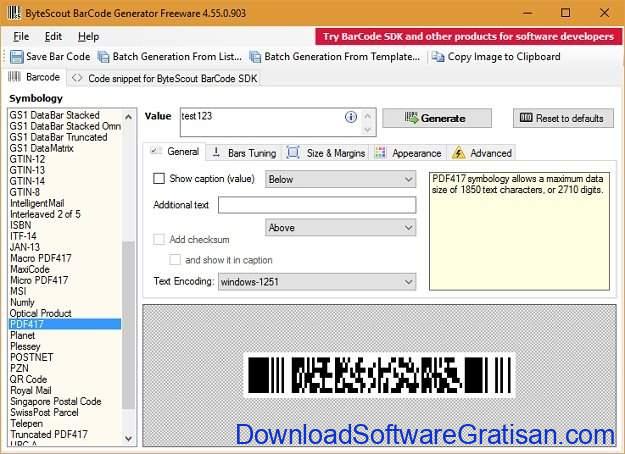Click the info icon in the Value field
Viewport: 625px width, 454px height.
[x=351, y=117]
